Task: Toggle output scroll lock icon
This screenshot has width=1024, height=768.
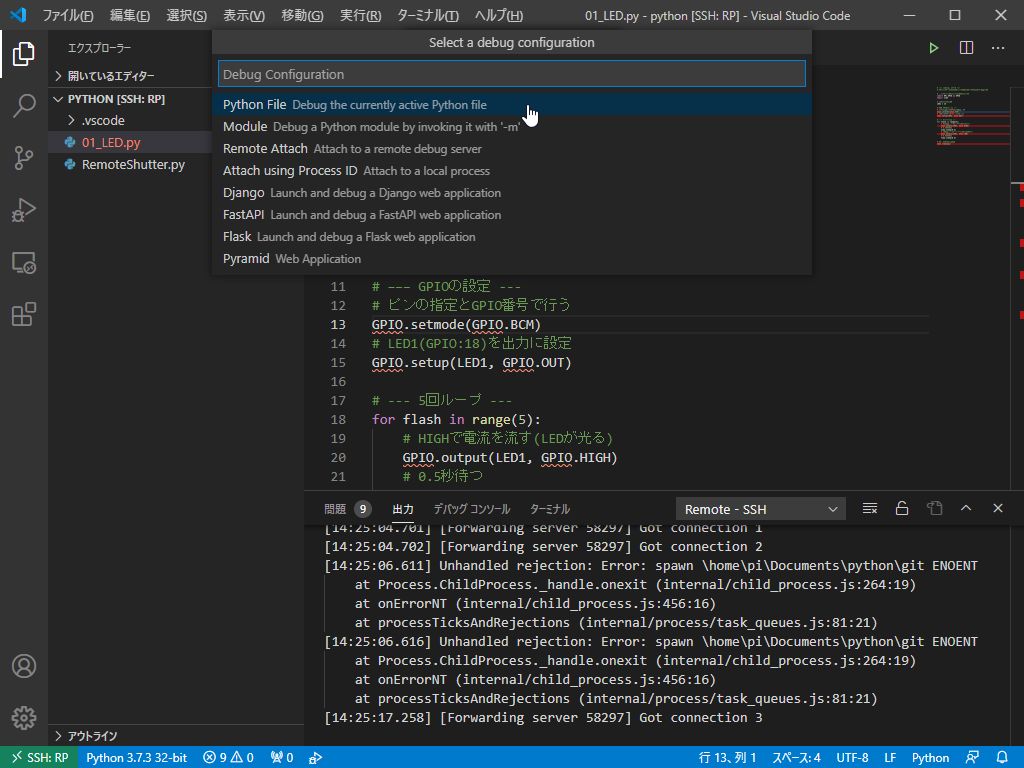Action: [902, 508]
